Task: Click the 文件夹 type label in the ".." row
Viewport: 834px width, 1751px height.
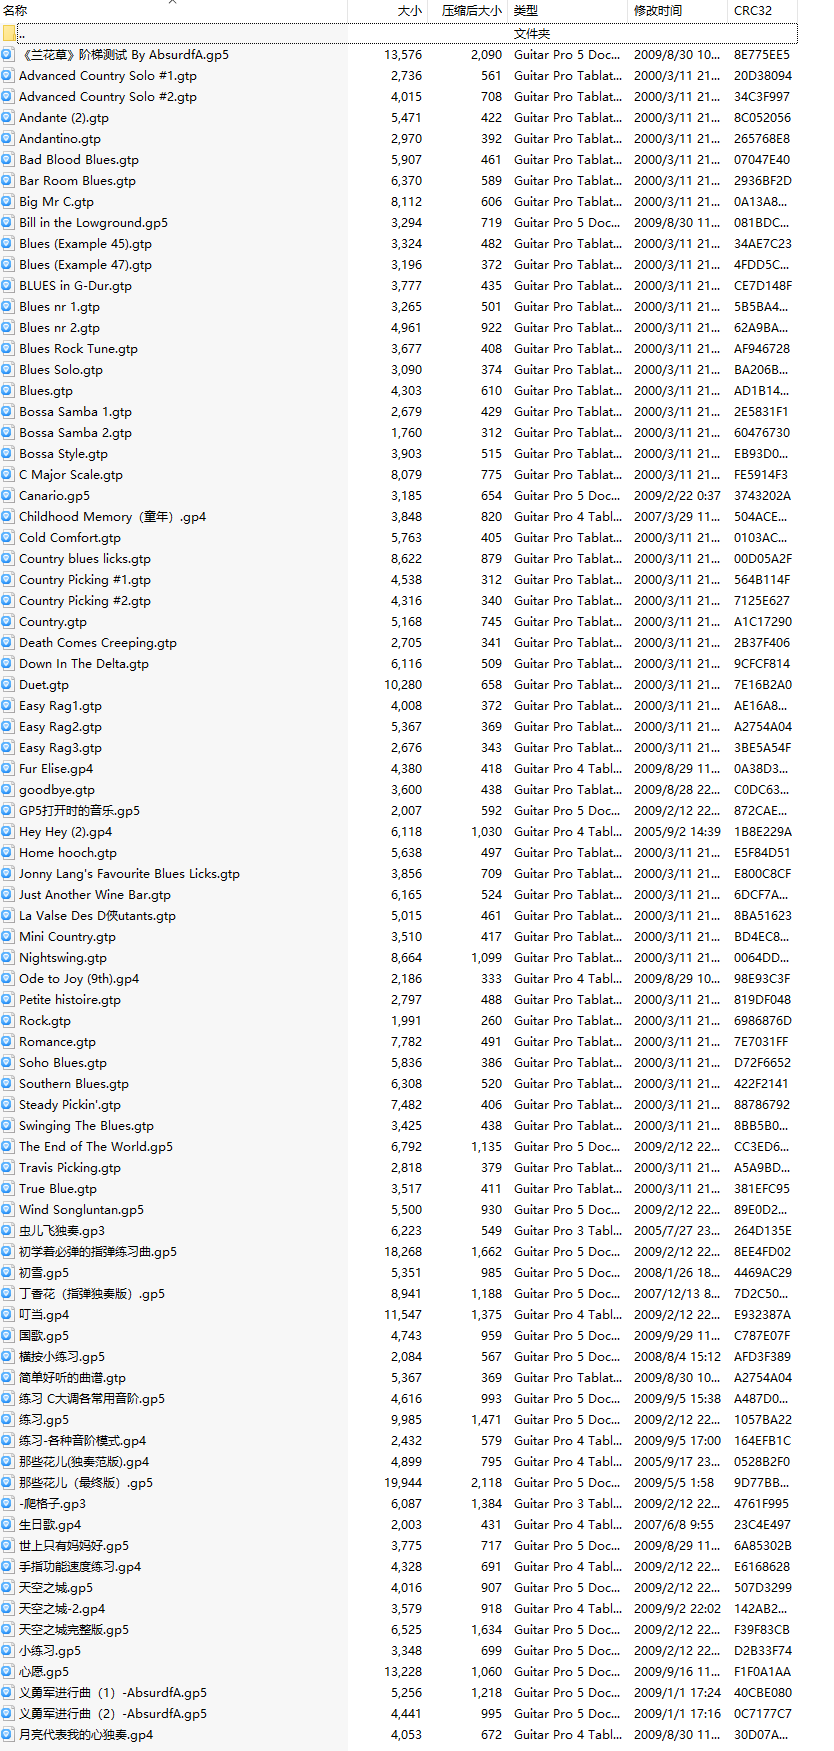Action: click(532, 34)
